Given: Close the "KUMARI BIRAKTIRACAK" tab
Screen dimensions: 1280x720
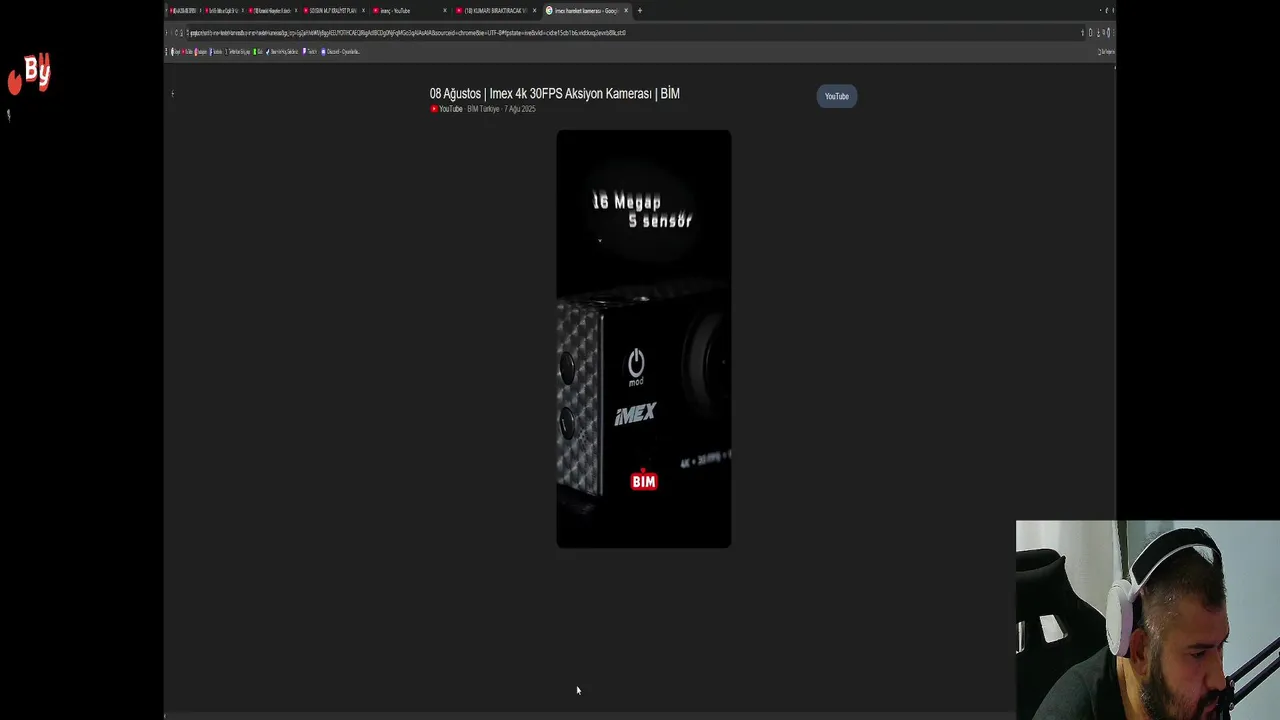Looking at the screenshot, I should [x=535, y=11].
